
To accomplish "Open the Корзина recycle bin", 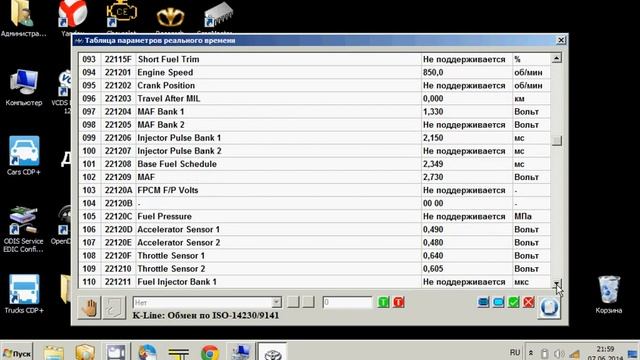I will [x=609, y=295].
